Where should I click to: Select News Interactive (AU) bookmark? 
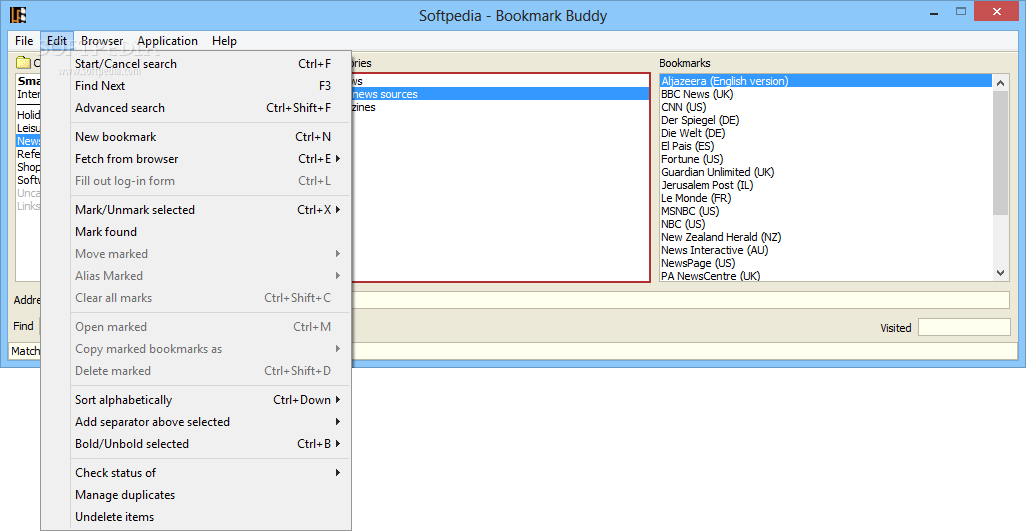(826, 250)
